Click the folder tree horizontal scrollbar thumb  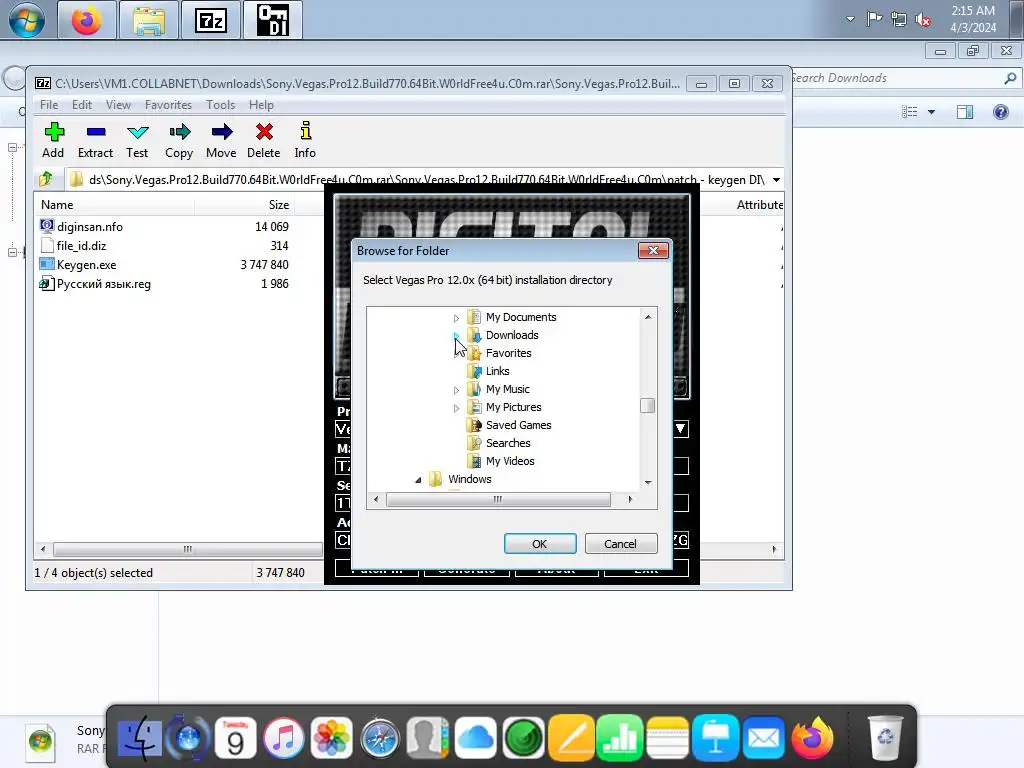pos(498,500)
